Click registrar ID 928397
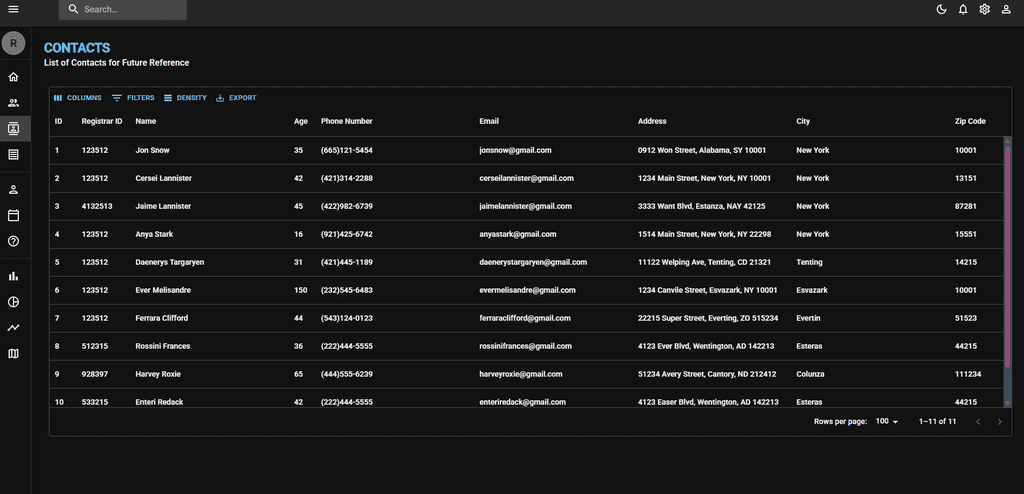 [95, 374]
